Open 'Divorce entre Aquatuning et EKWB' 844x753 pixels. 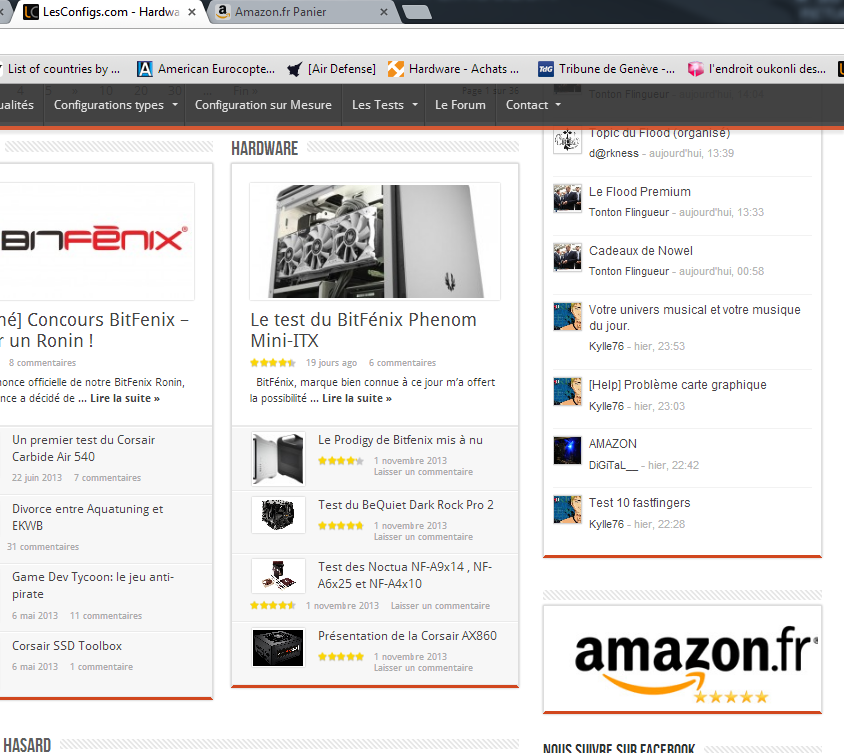tap(87, 517)
